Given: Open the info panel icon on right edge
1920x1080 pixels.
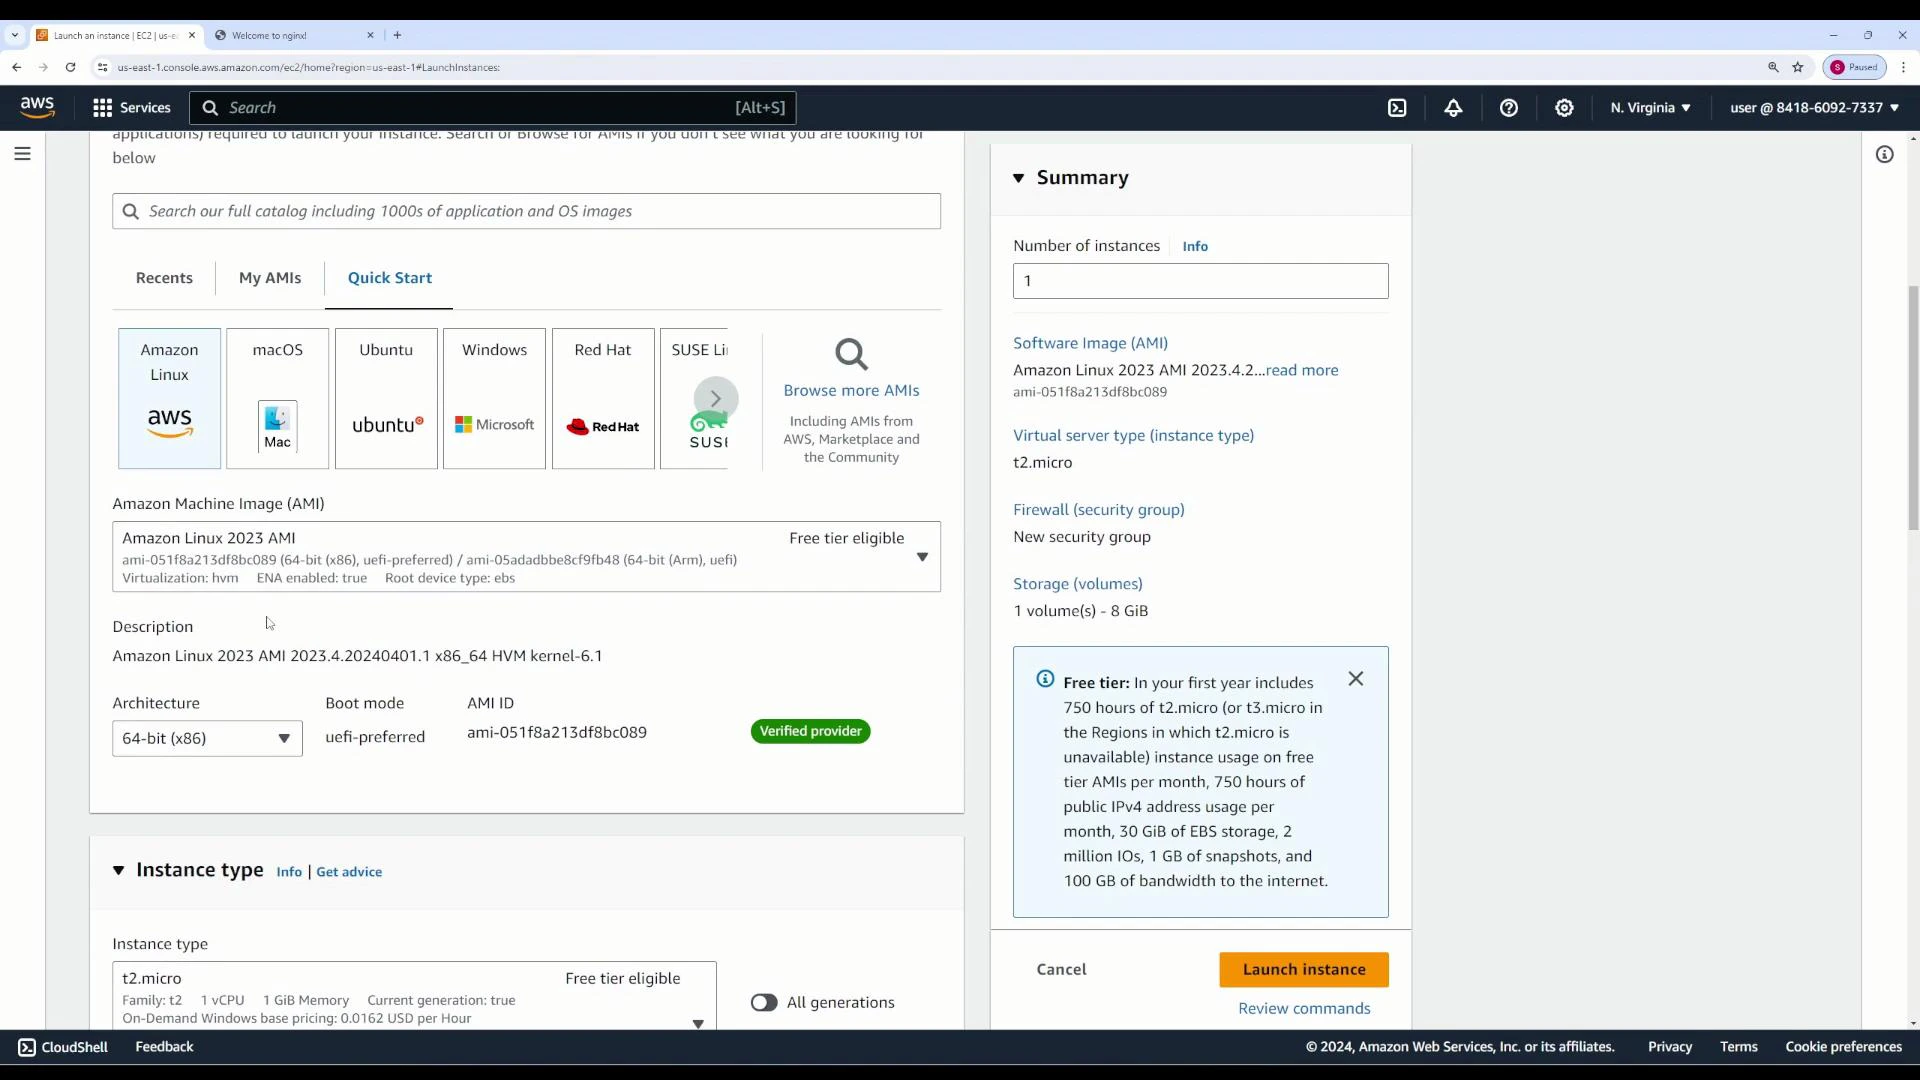Looking at the screenshot, I should [1884, 154].
